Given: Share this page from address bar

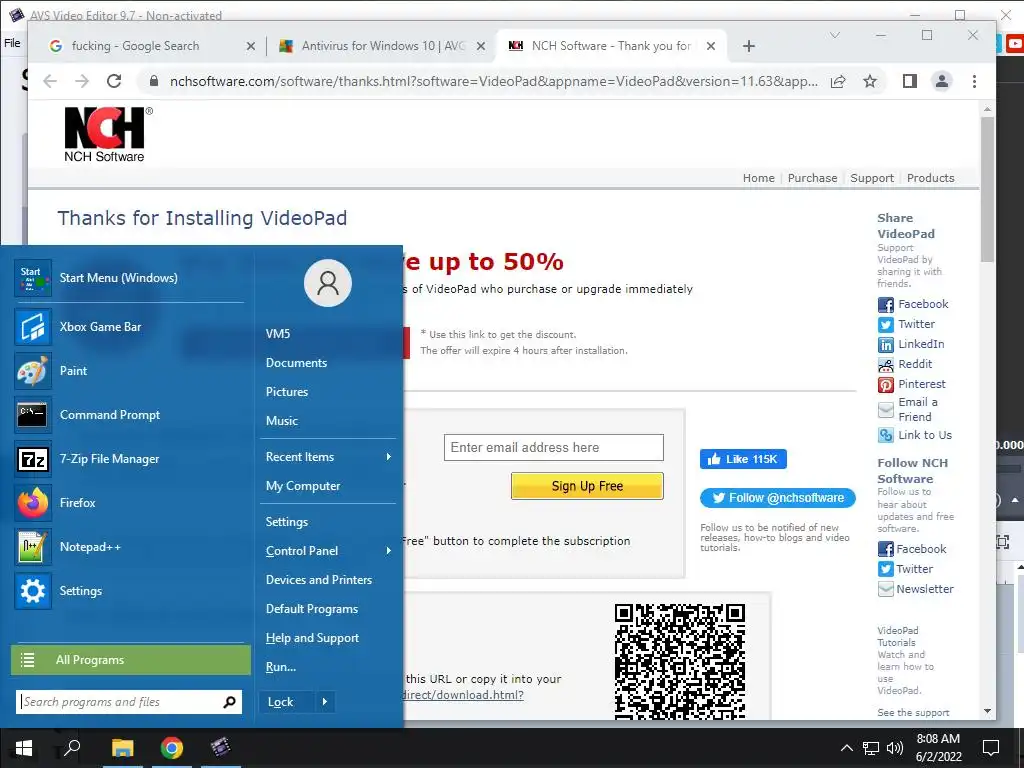Looking at the screenshot, I should click(838, 81).
